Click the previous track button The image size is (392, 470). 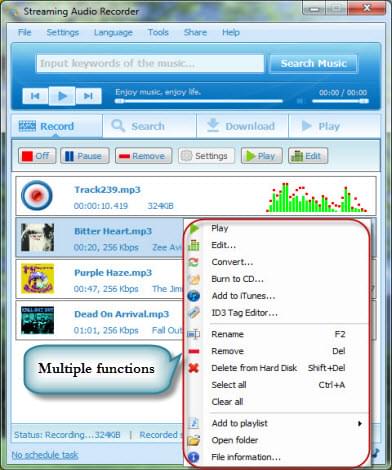point(35,96)
